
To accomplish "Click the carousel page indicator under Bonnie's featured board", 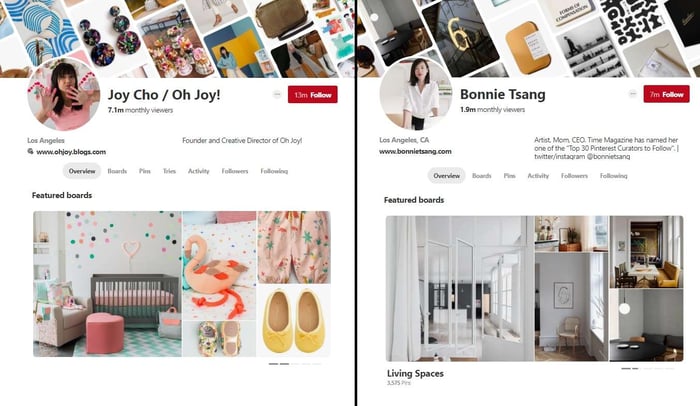I will pyautogui.click(x=647, y=368).
